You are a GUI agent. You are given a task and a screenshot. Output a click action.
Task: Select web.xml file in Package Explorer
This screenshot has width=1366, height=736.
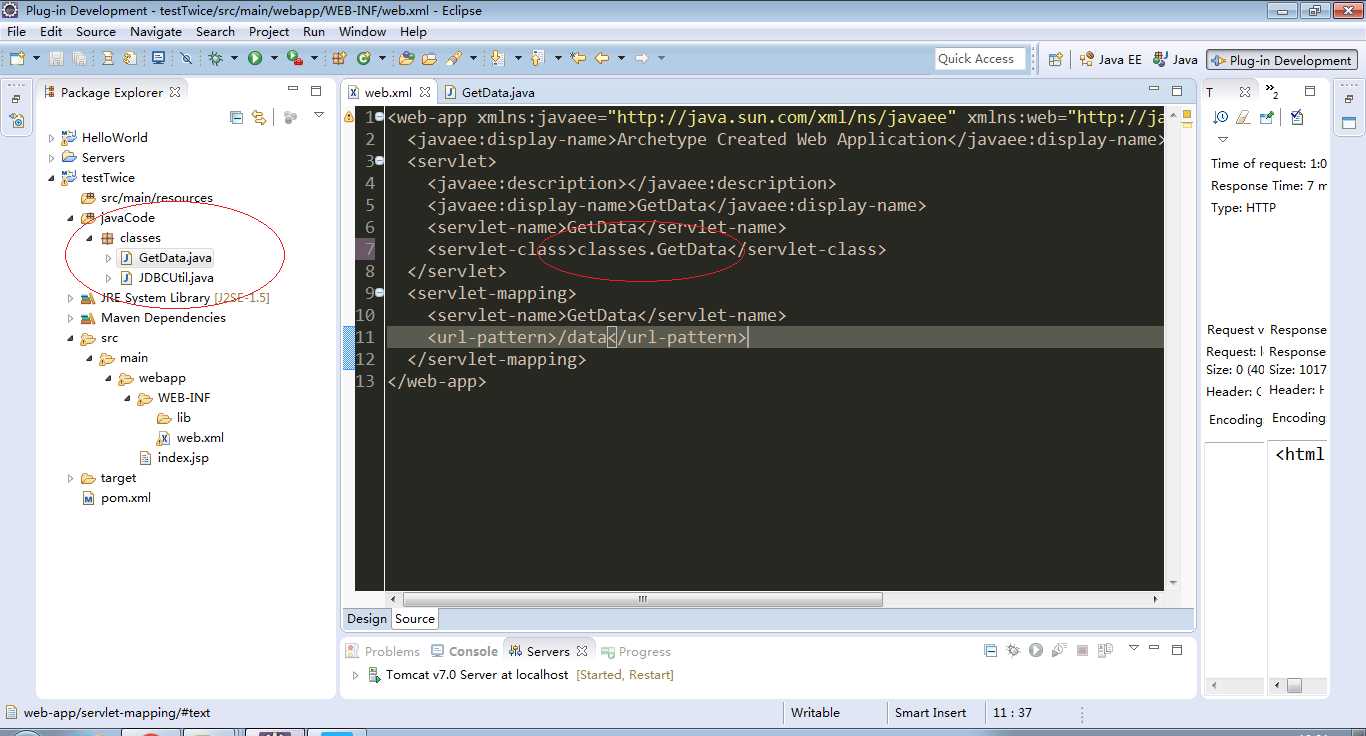point(200,438)
